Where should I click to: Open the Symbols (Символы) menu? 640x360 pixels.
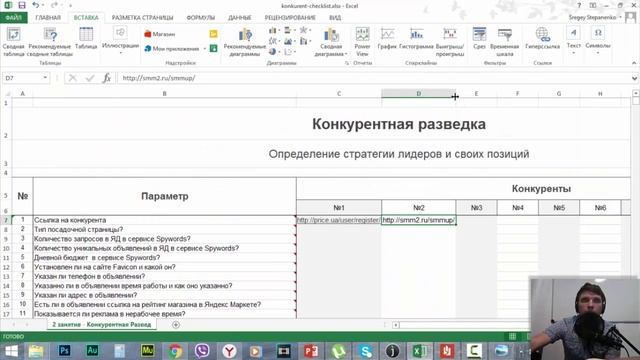point(598,41)
